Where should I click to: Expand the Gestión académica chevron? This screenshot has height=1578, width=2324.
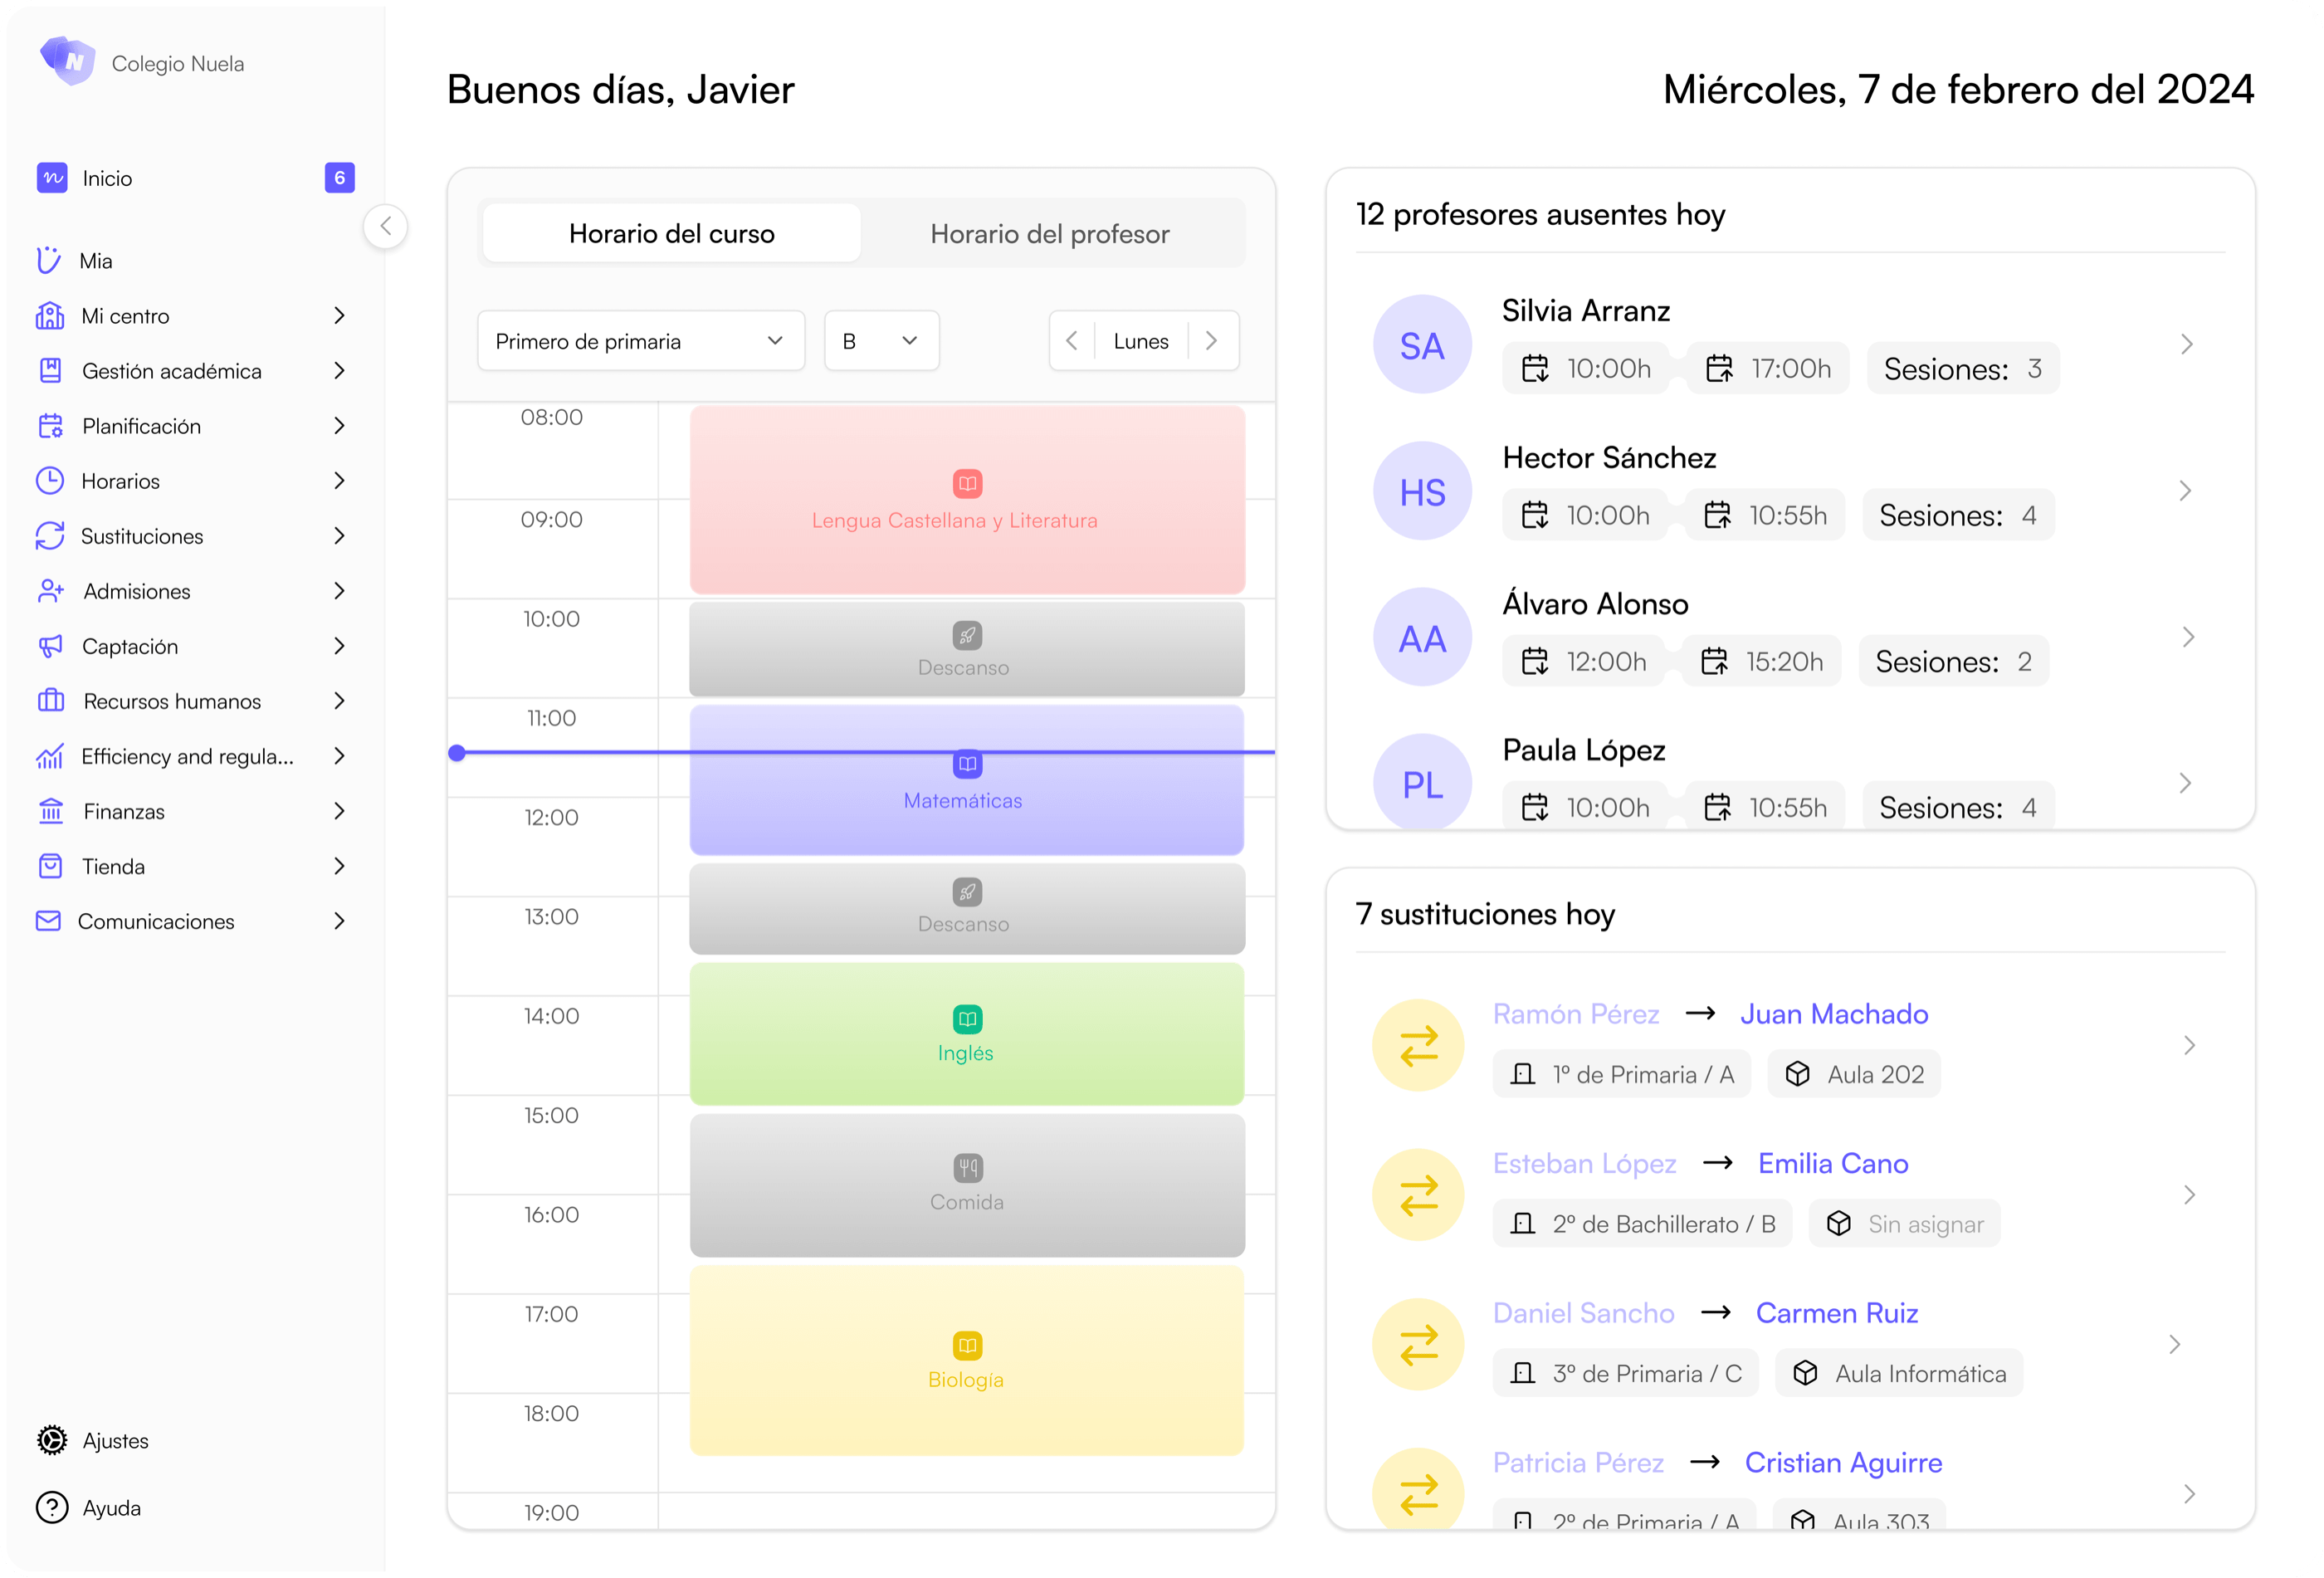point(339,371)
